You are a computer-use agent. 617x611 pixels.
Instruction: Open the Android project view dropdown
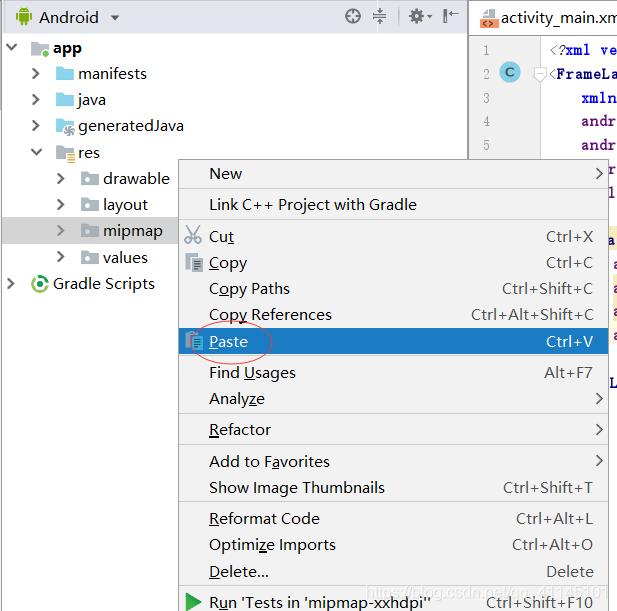115,18
